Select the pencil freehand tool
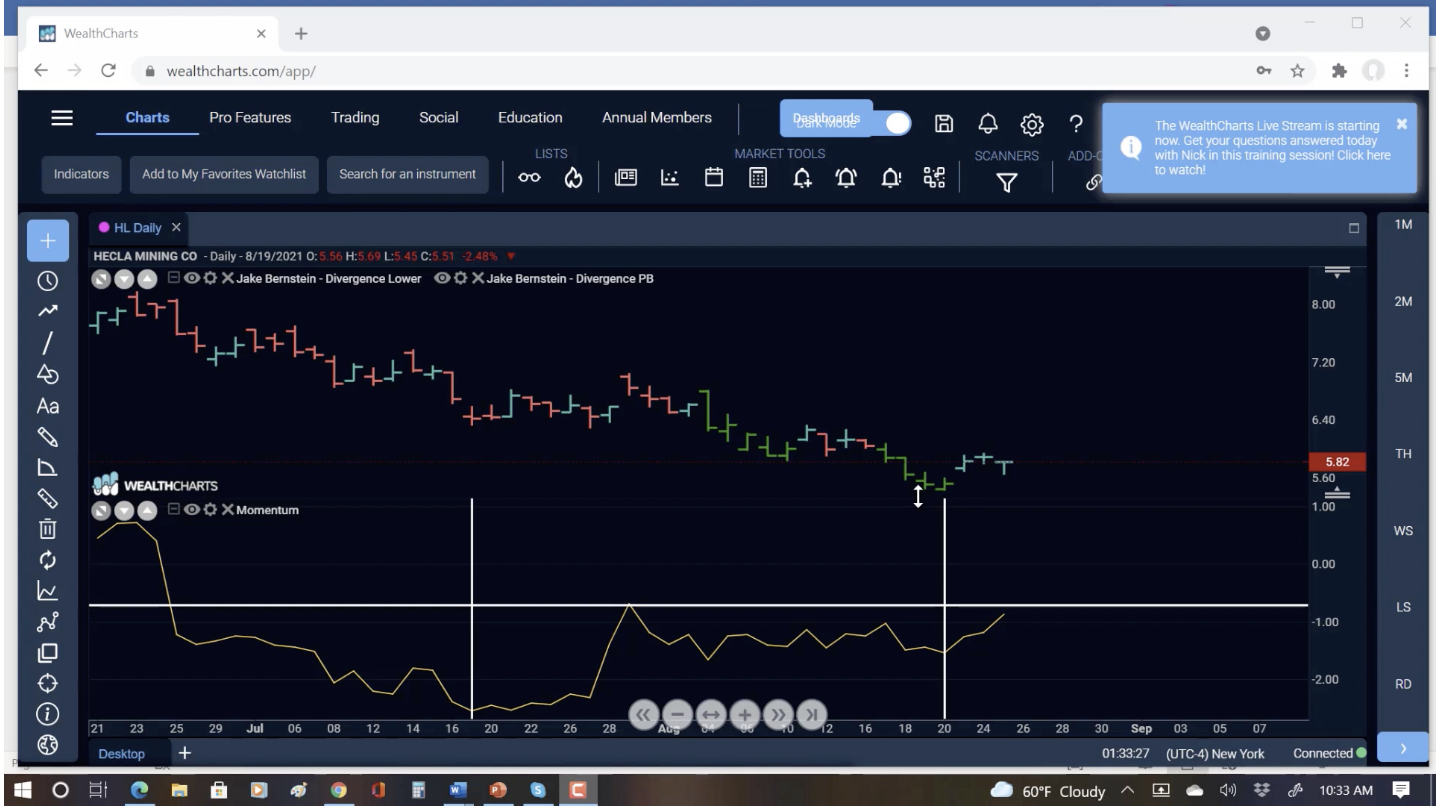 pos(47,437)
